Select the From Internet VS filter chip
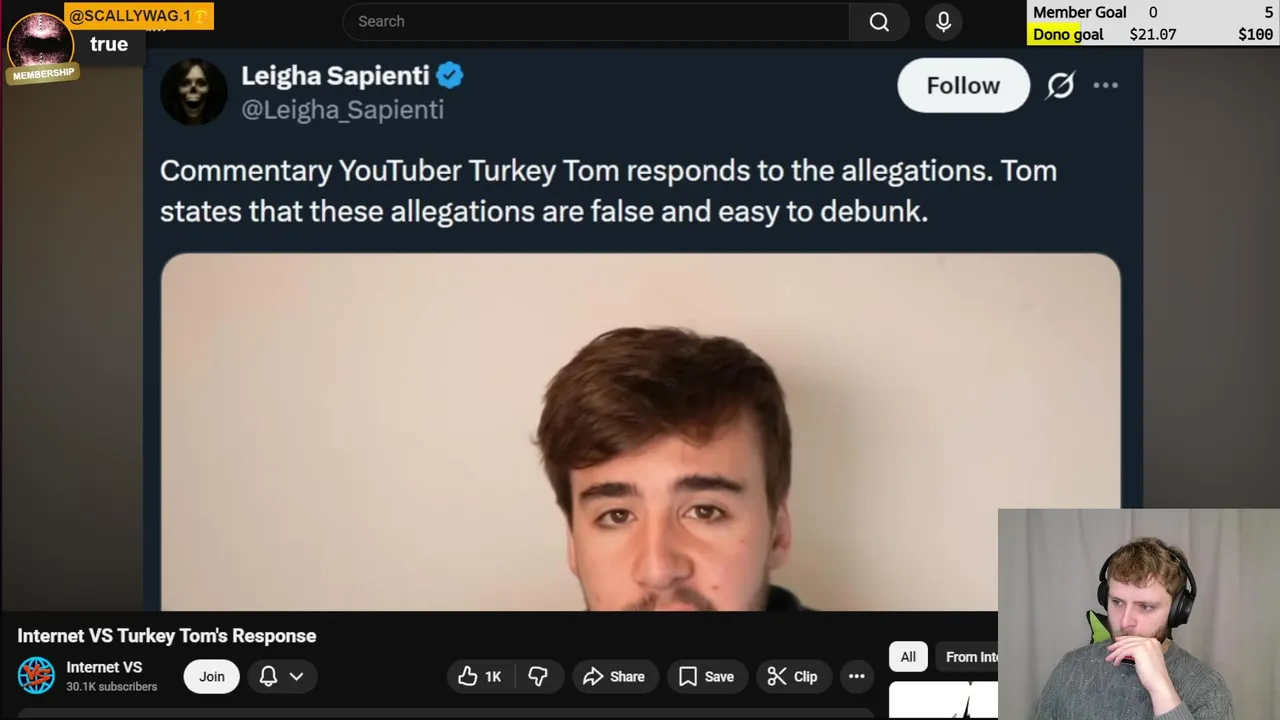 click(x=970, y=657)
